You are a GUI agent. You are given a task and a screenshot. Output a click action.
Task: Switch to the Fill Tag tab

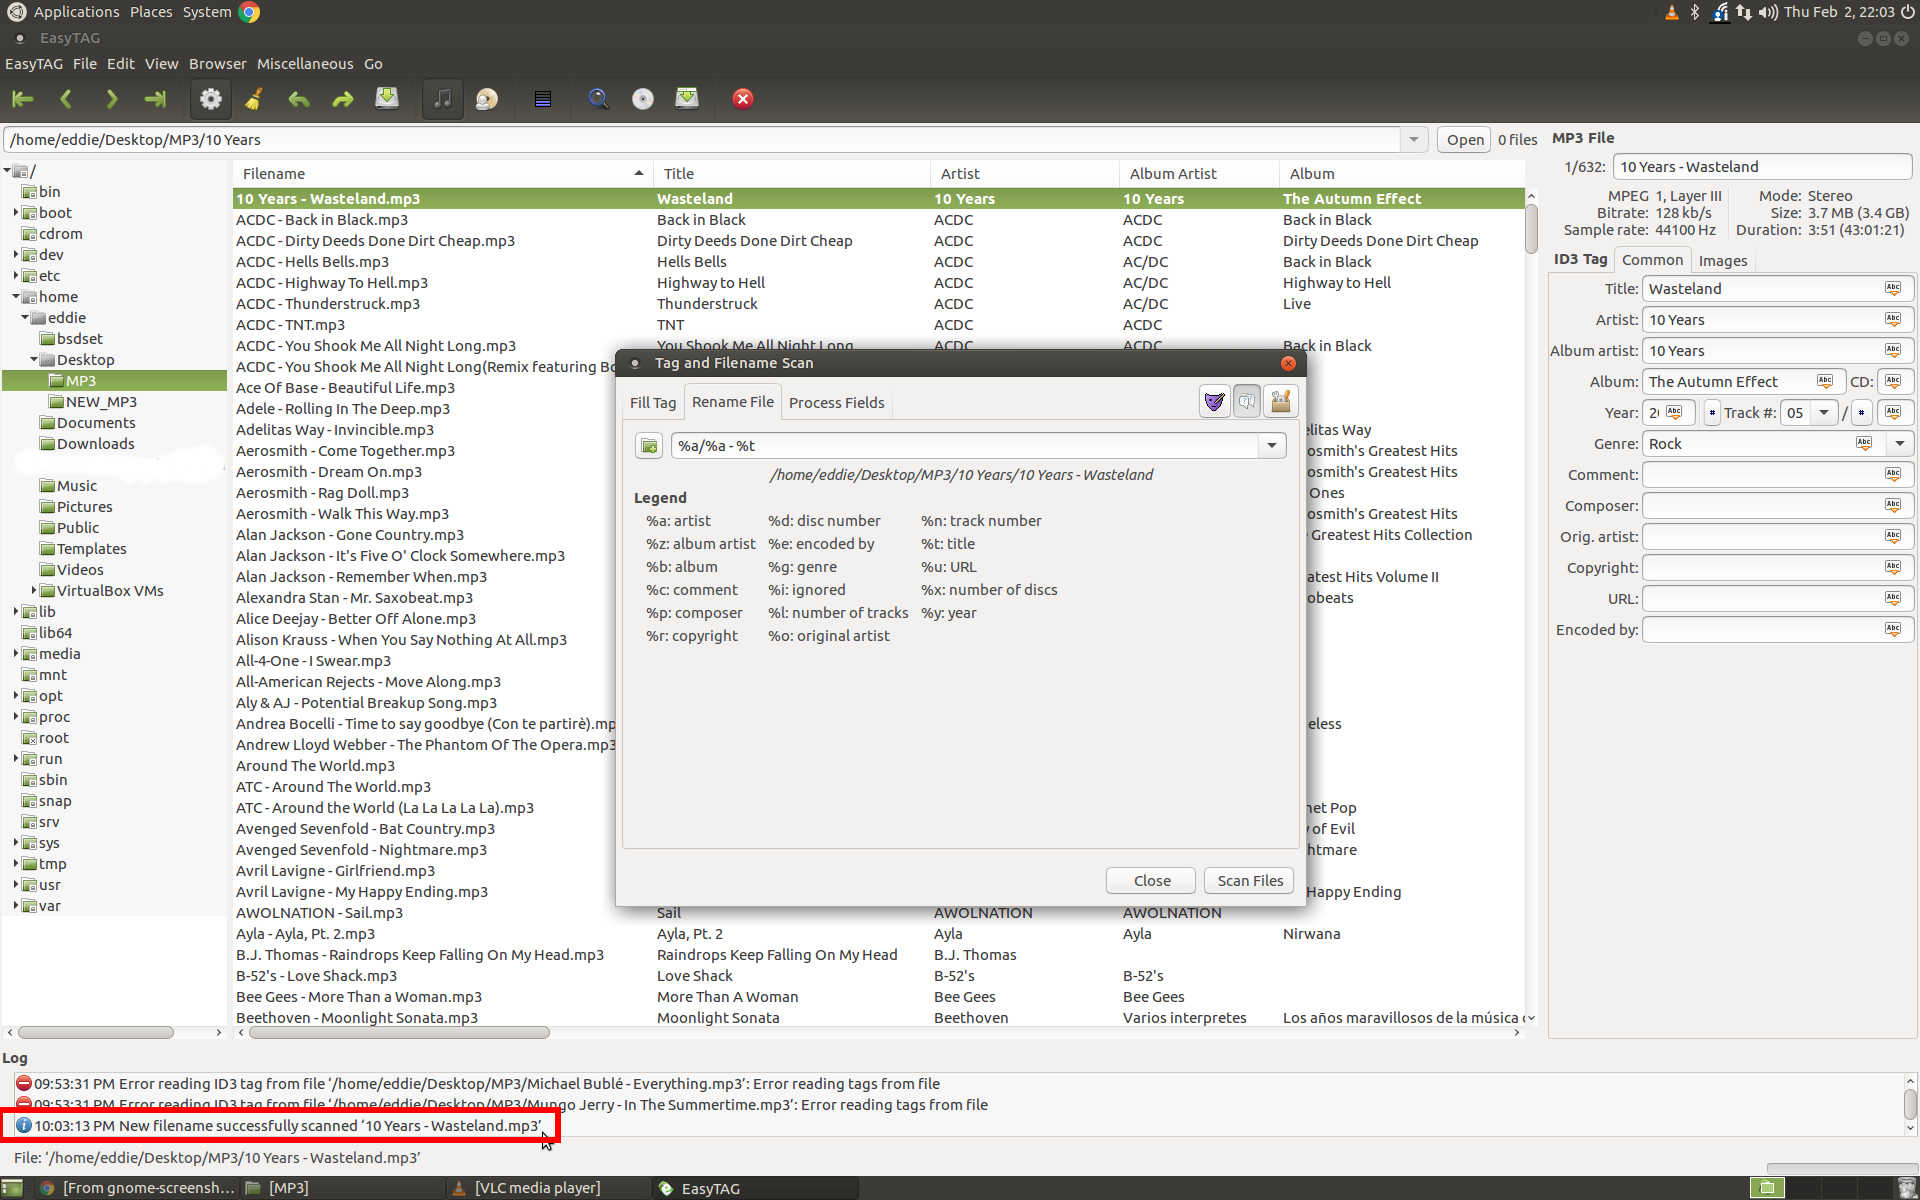coord(652,402)
